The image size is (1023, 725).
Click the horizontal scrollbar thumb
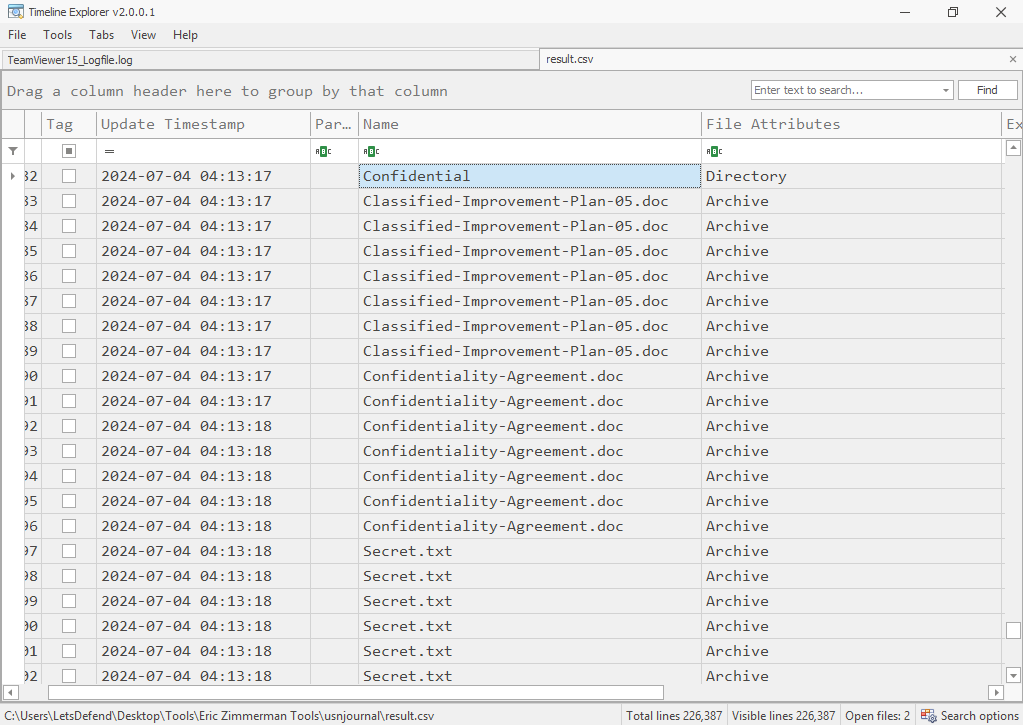[x=355, y=692]
